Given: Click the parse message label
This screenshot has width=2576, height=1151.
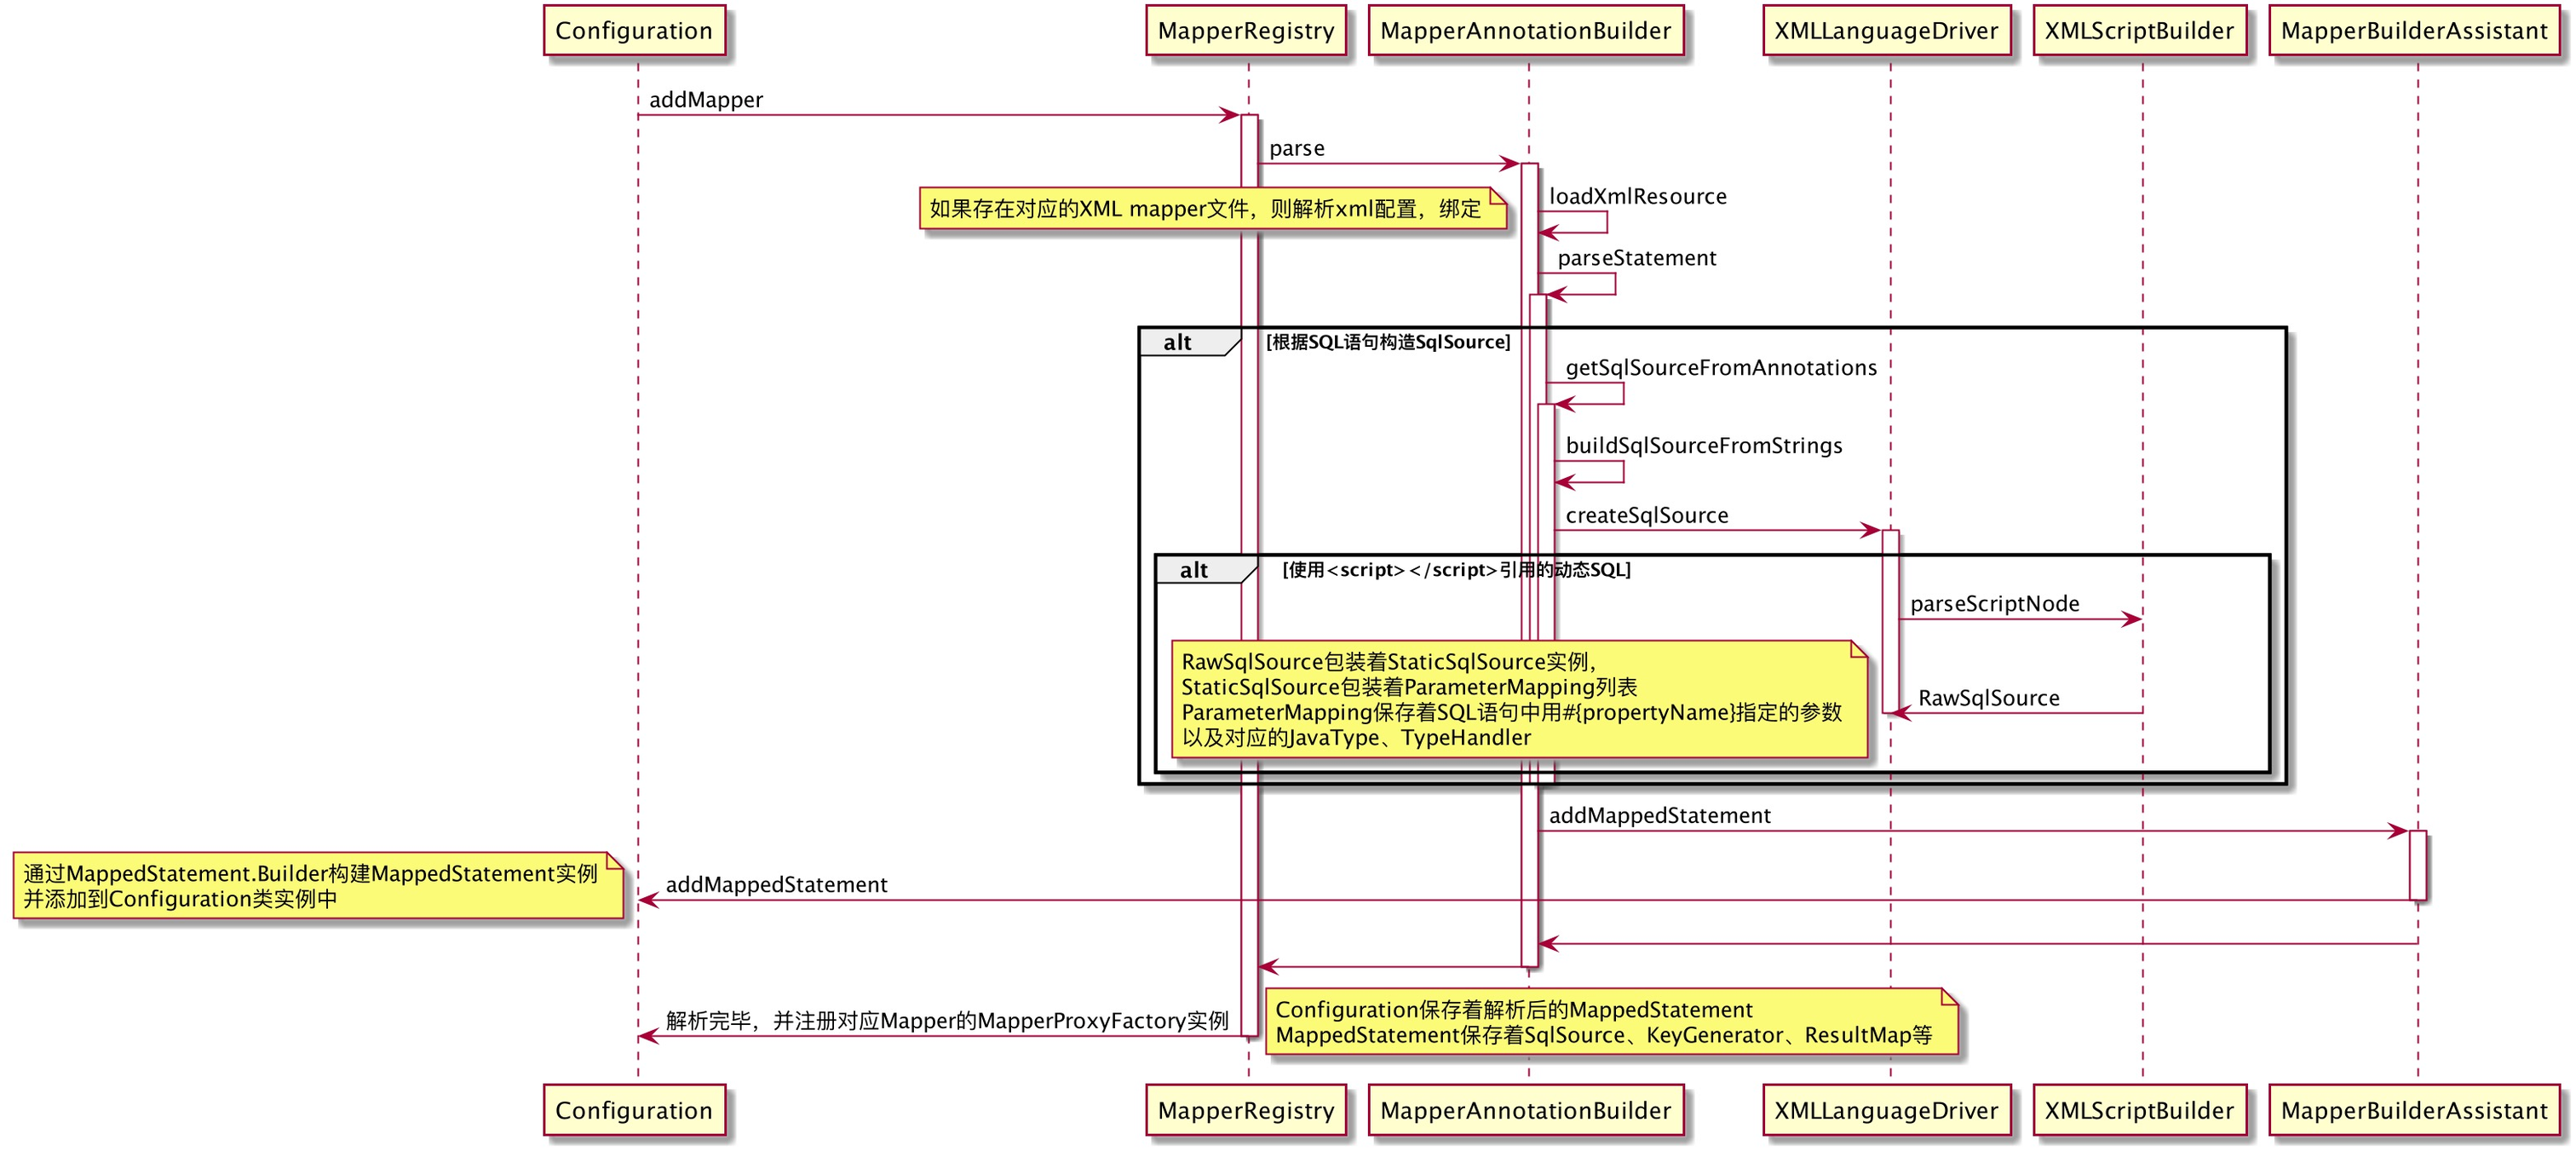Looking at the screenshot, I should click(1296, 149).
